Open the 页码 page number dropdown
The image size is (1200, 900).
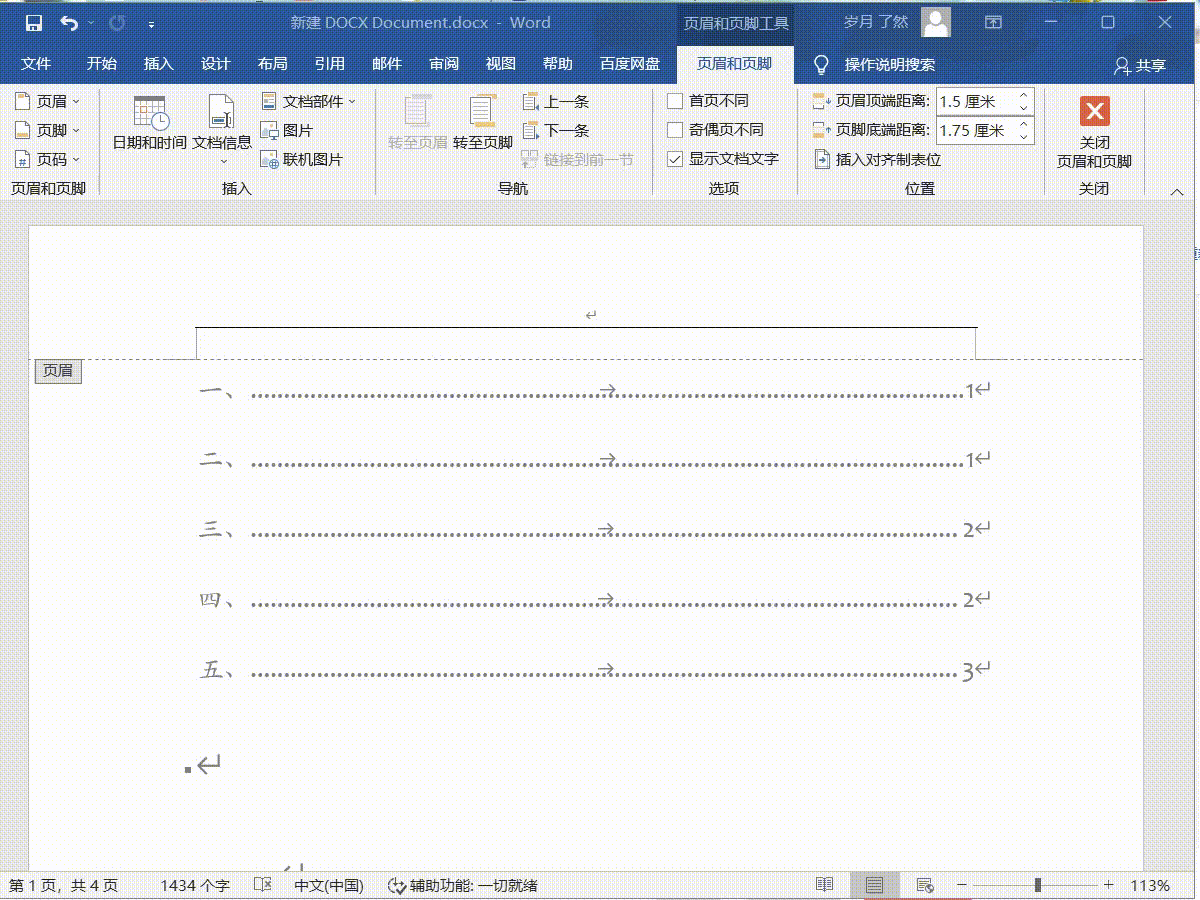(x=47, y=159)
